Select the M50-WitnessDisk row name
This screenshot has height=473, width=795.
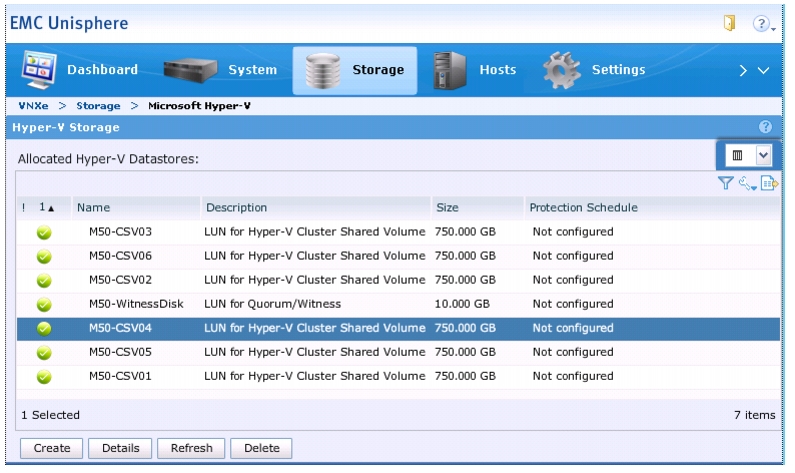[136, 304]
